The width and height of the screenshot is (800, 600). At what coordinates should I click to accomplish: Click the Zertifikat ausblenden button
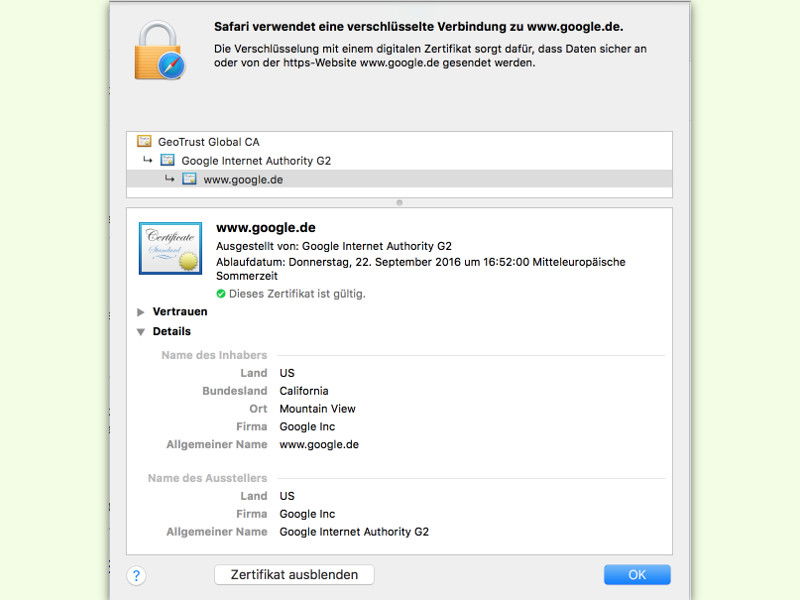[294, 574]
